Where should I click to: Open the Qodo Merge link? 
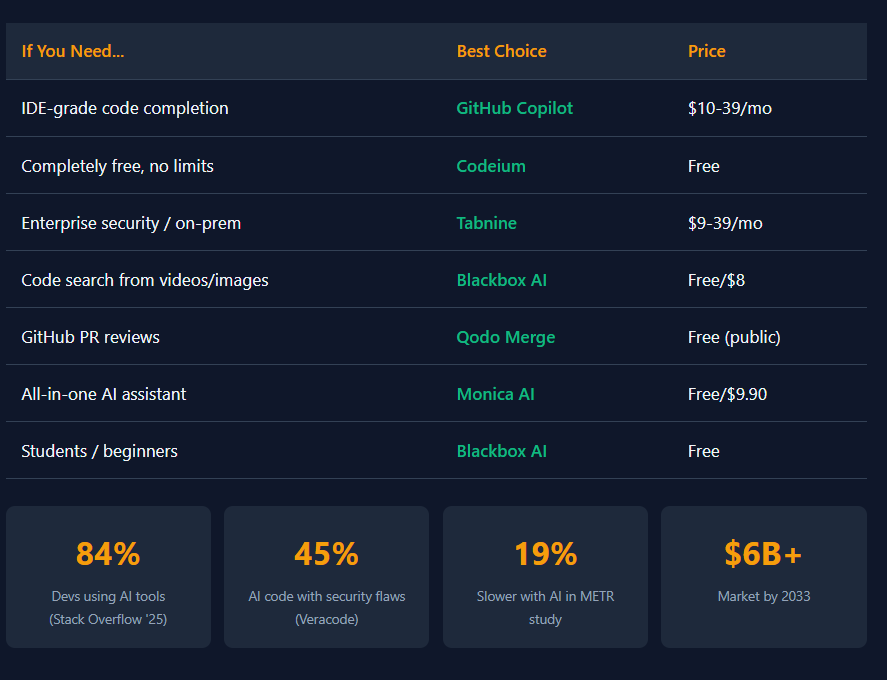pyautogui.click(x=505, y=337)
